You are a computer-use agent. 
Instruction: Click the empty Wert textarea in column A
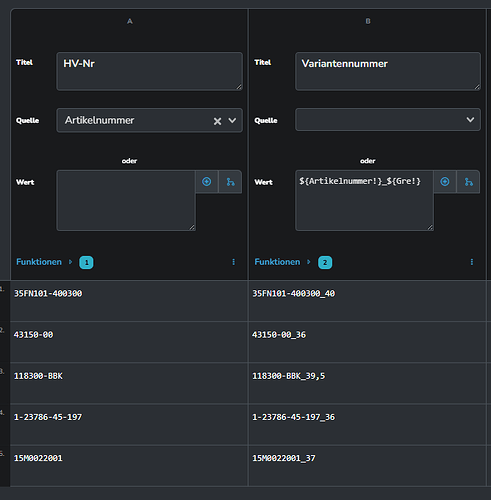pyautogui.click(x=126, y=201)
